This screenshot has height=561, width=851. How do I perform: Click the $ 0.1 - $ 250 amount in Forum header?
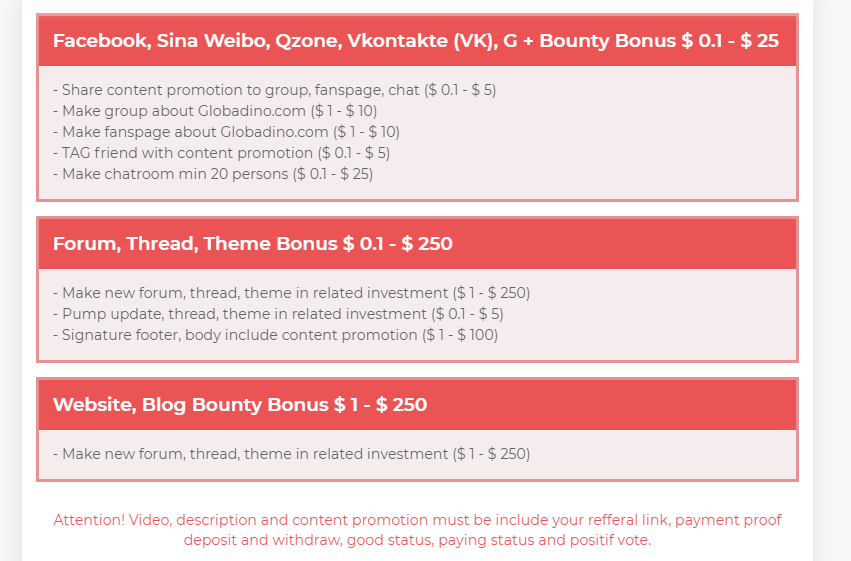398,244
